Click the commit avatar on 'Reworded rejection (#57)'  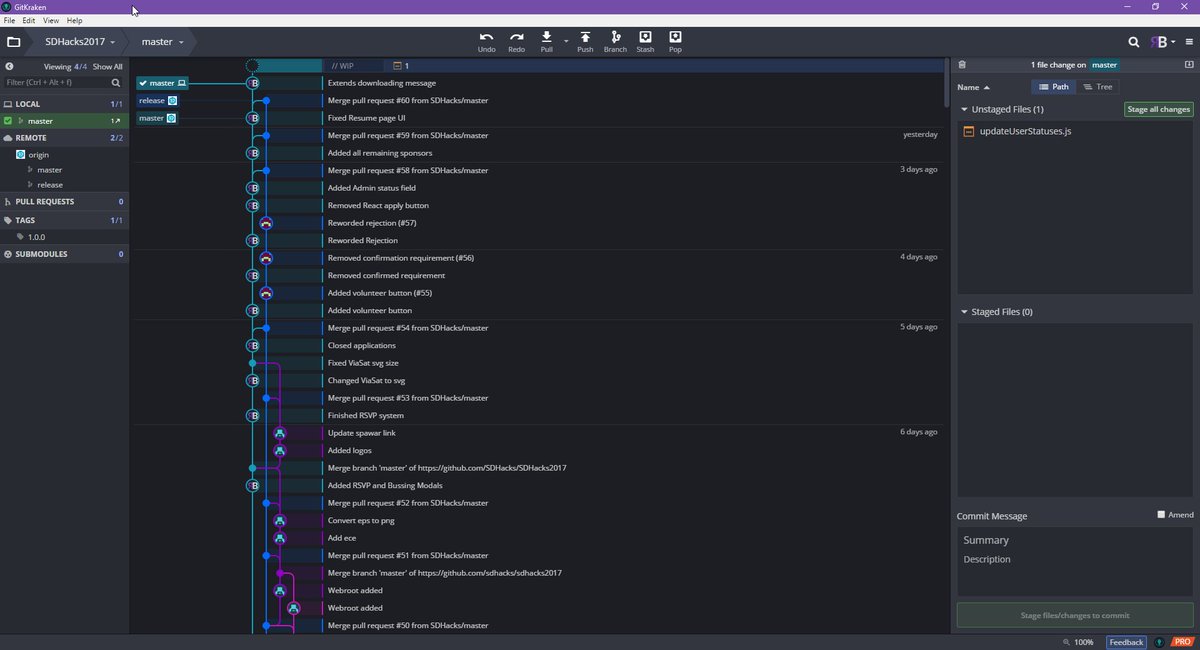(266, 223)
